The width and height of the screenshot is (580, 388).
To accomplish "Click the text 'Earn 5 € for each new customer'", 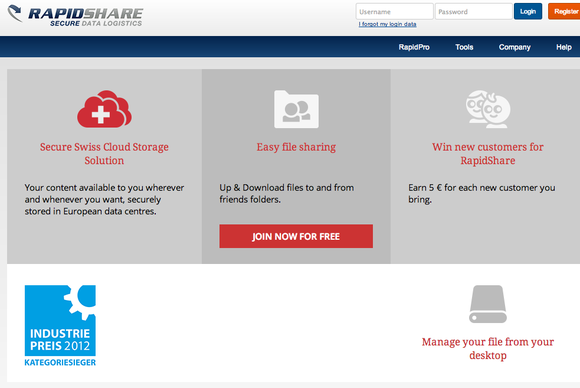I will tap(473, 188).
